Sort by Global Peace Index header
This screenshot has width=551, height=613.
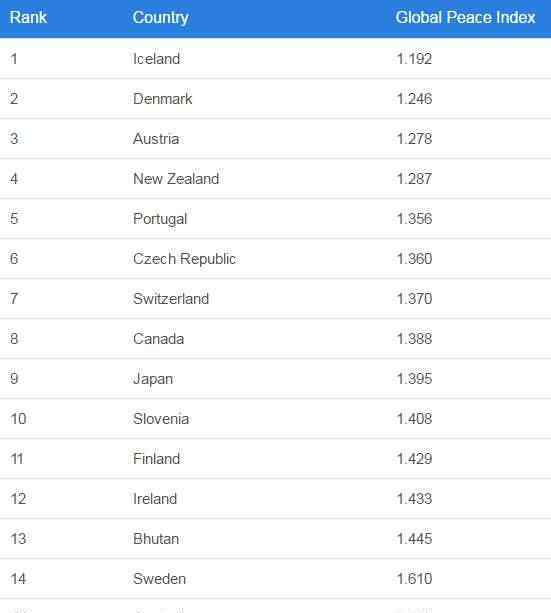pos(465,18)
